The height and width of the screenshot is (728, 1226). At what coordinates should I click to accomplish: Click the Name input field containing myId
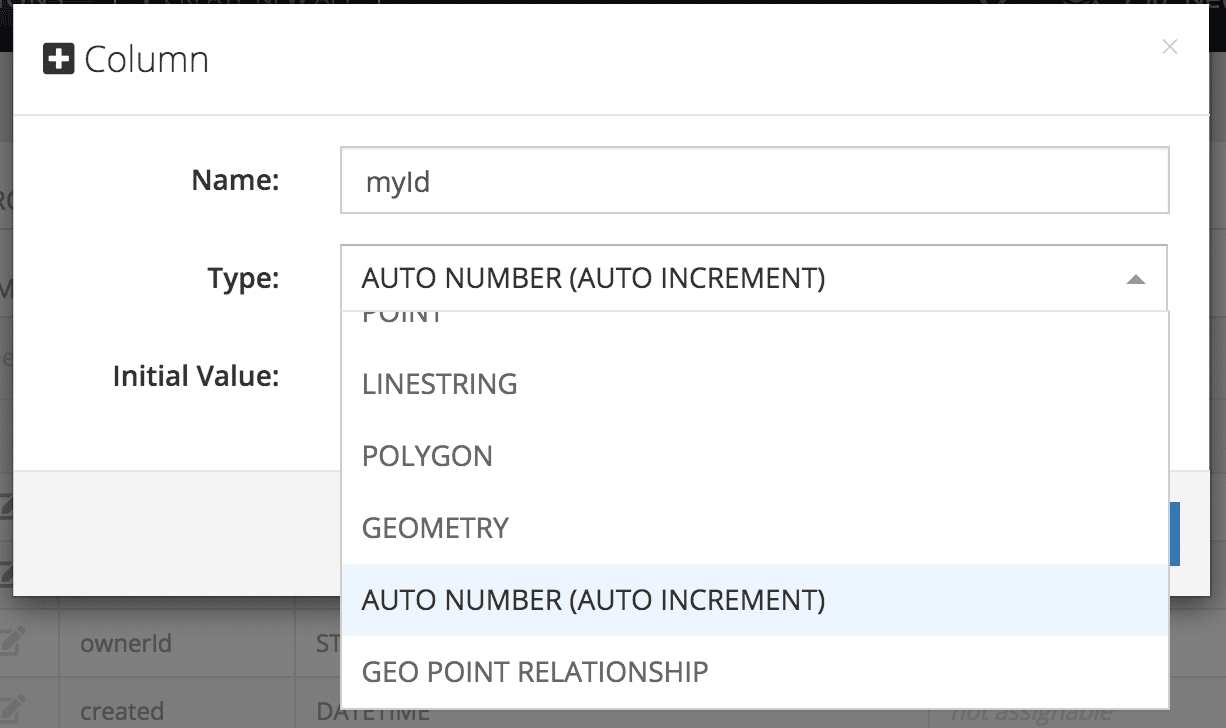point(755,180)
